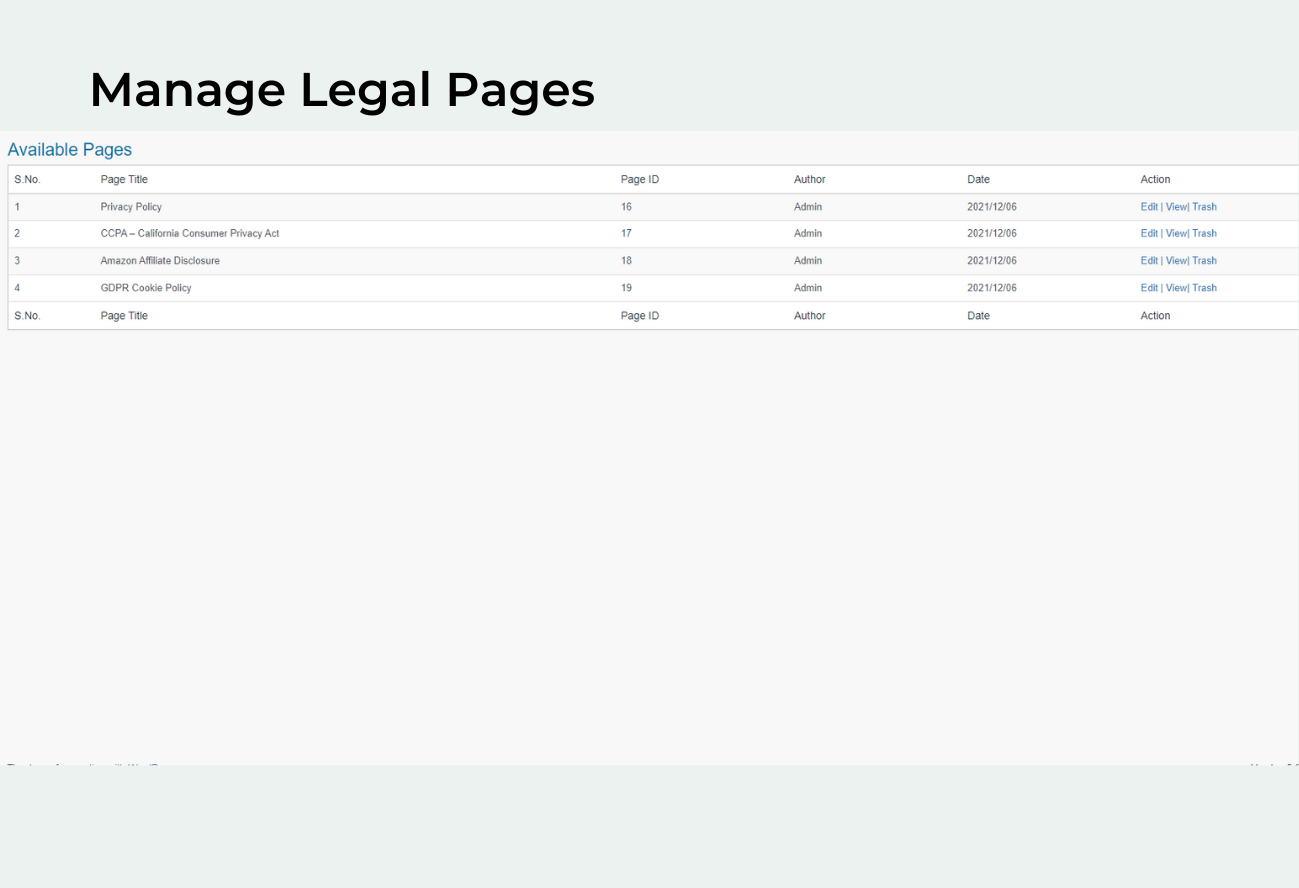This screenshot has width=1299, height=888.
Task: Click the top Action column header
Action: (x=1155, y=179)
